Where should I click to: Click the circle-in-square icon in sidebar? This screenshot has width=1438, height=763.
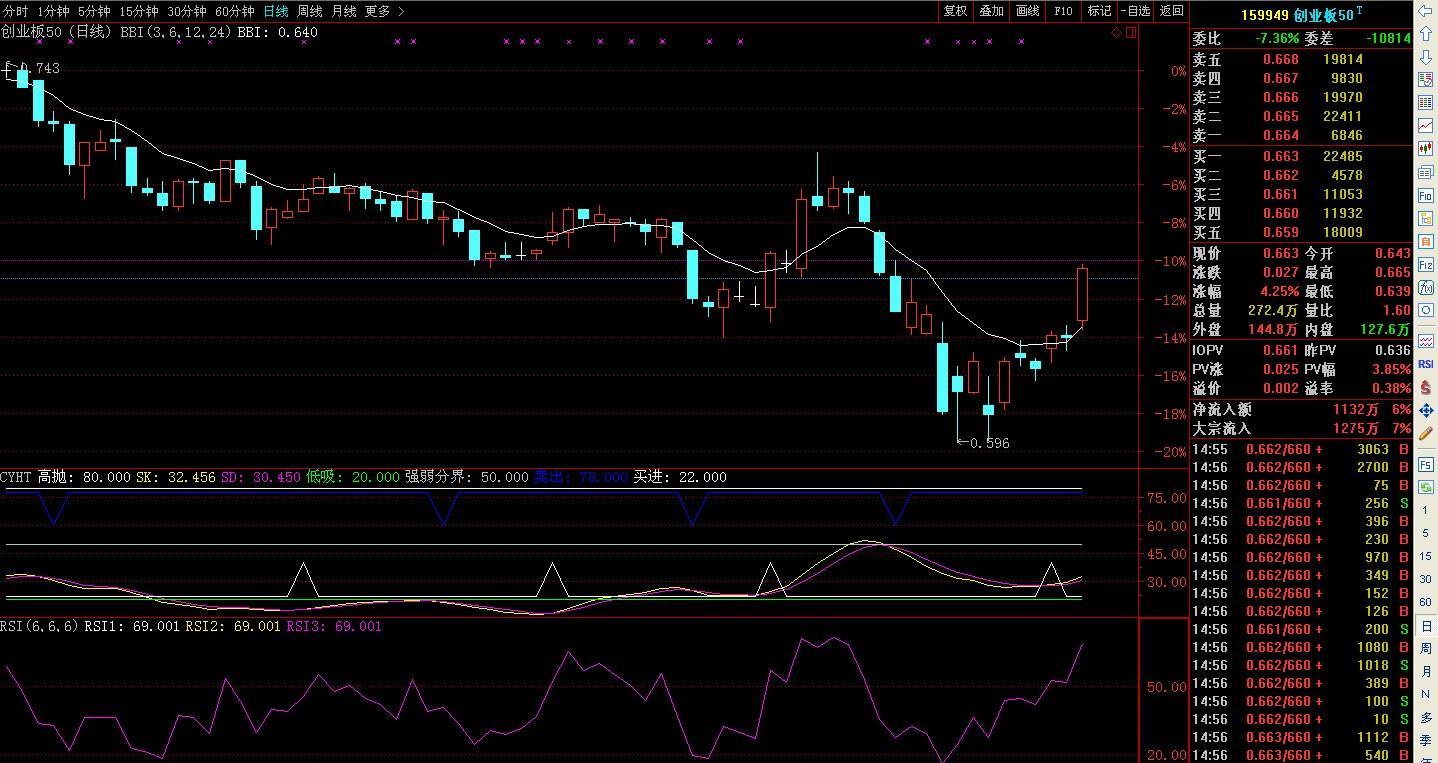click(x=1426, y=310)
